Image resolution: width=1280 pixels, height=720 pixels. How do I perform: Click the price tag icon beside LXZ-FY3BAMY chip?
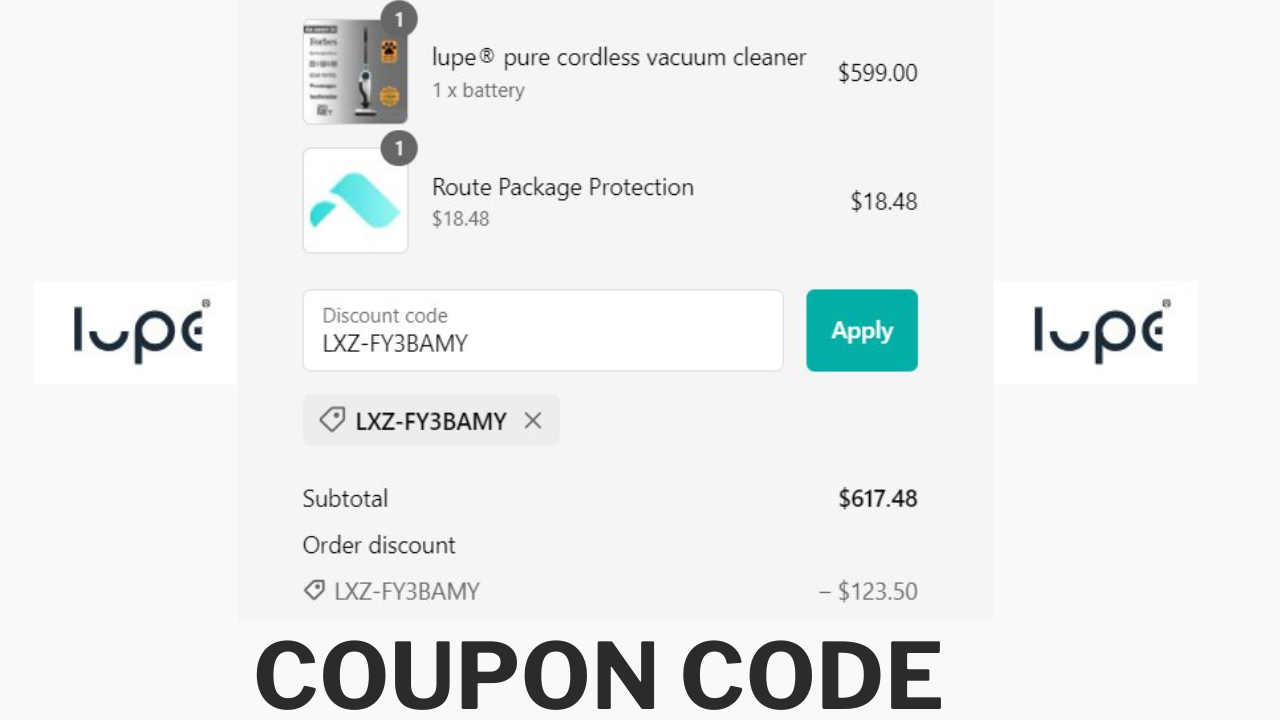coord(334,420)
